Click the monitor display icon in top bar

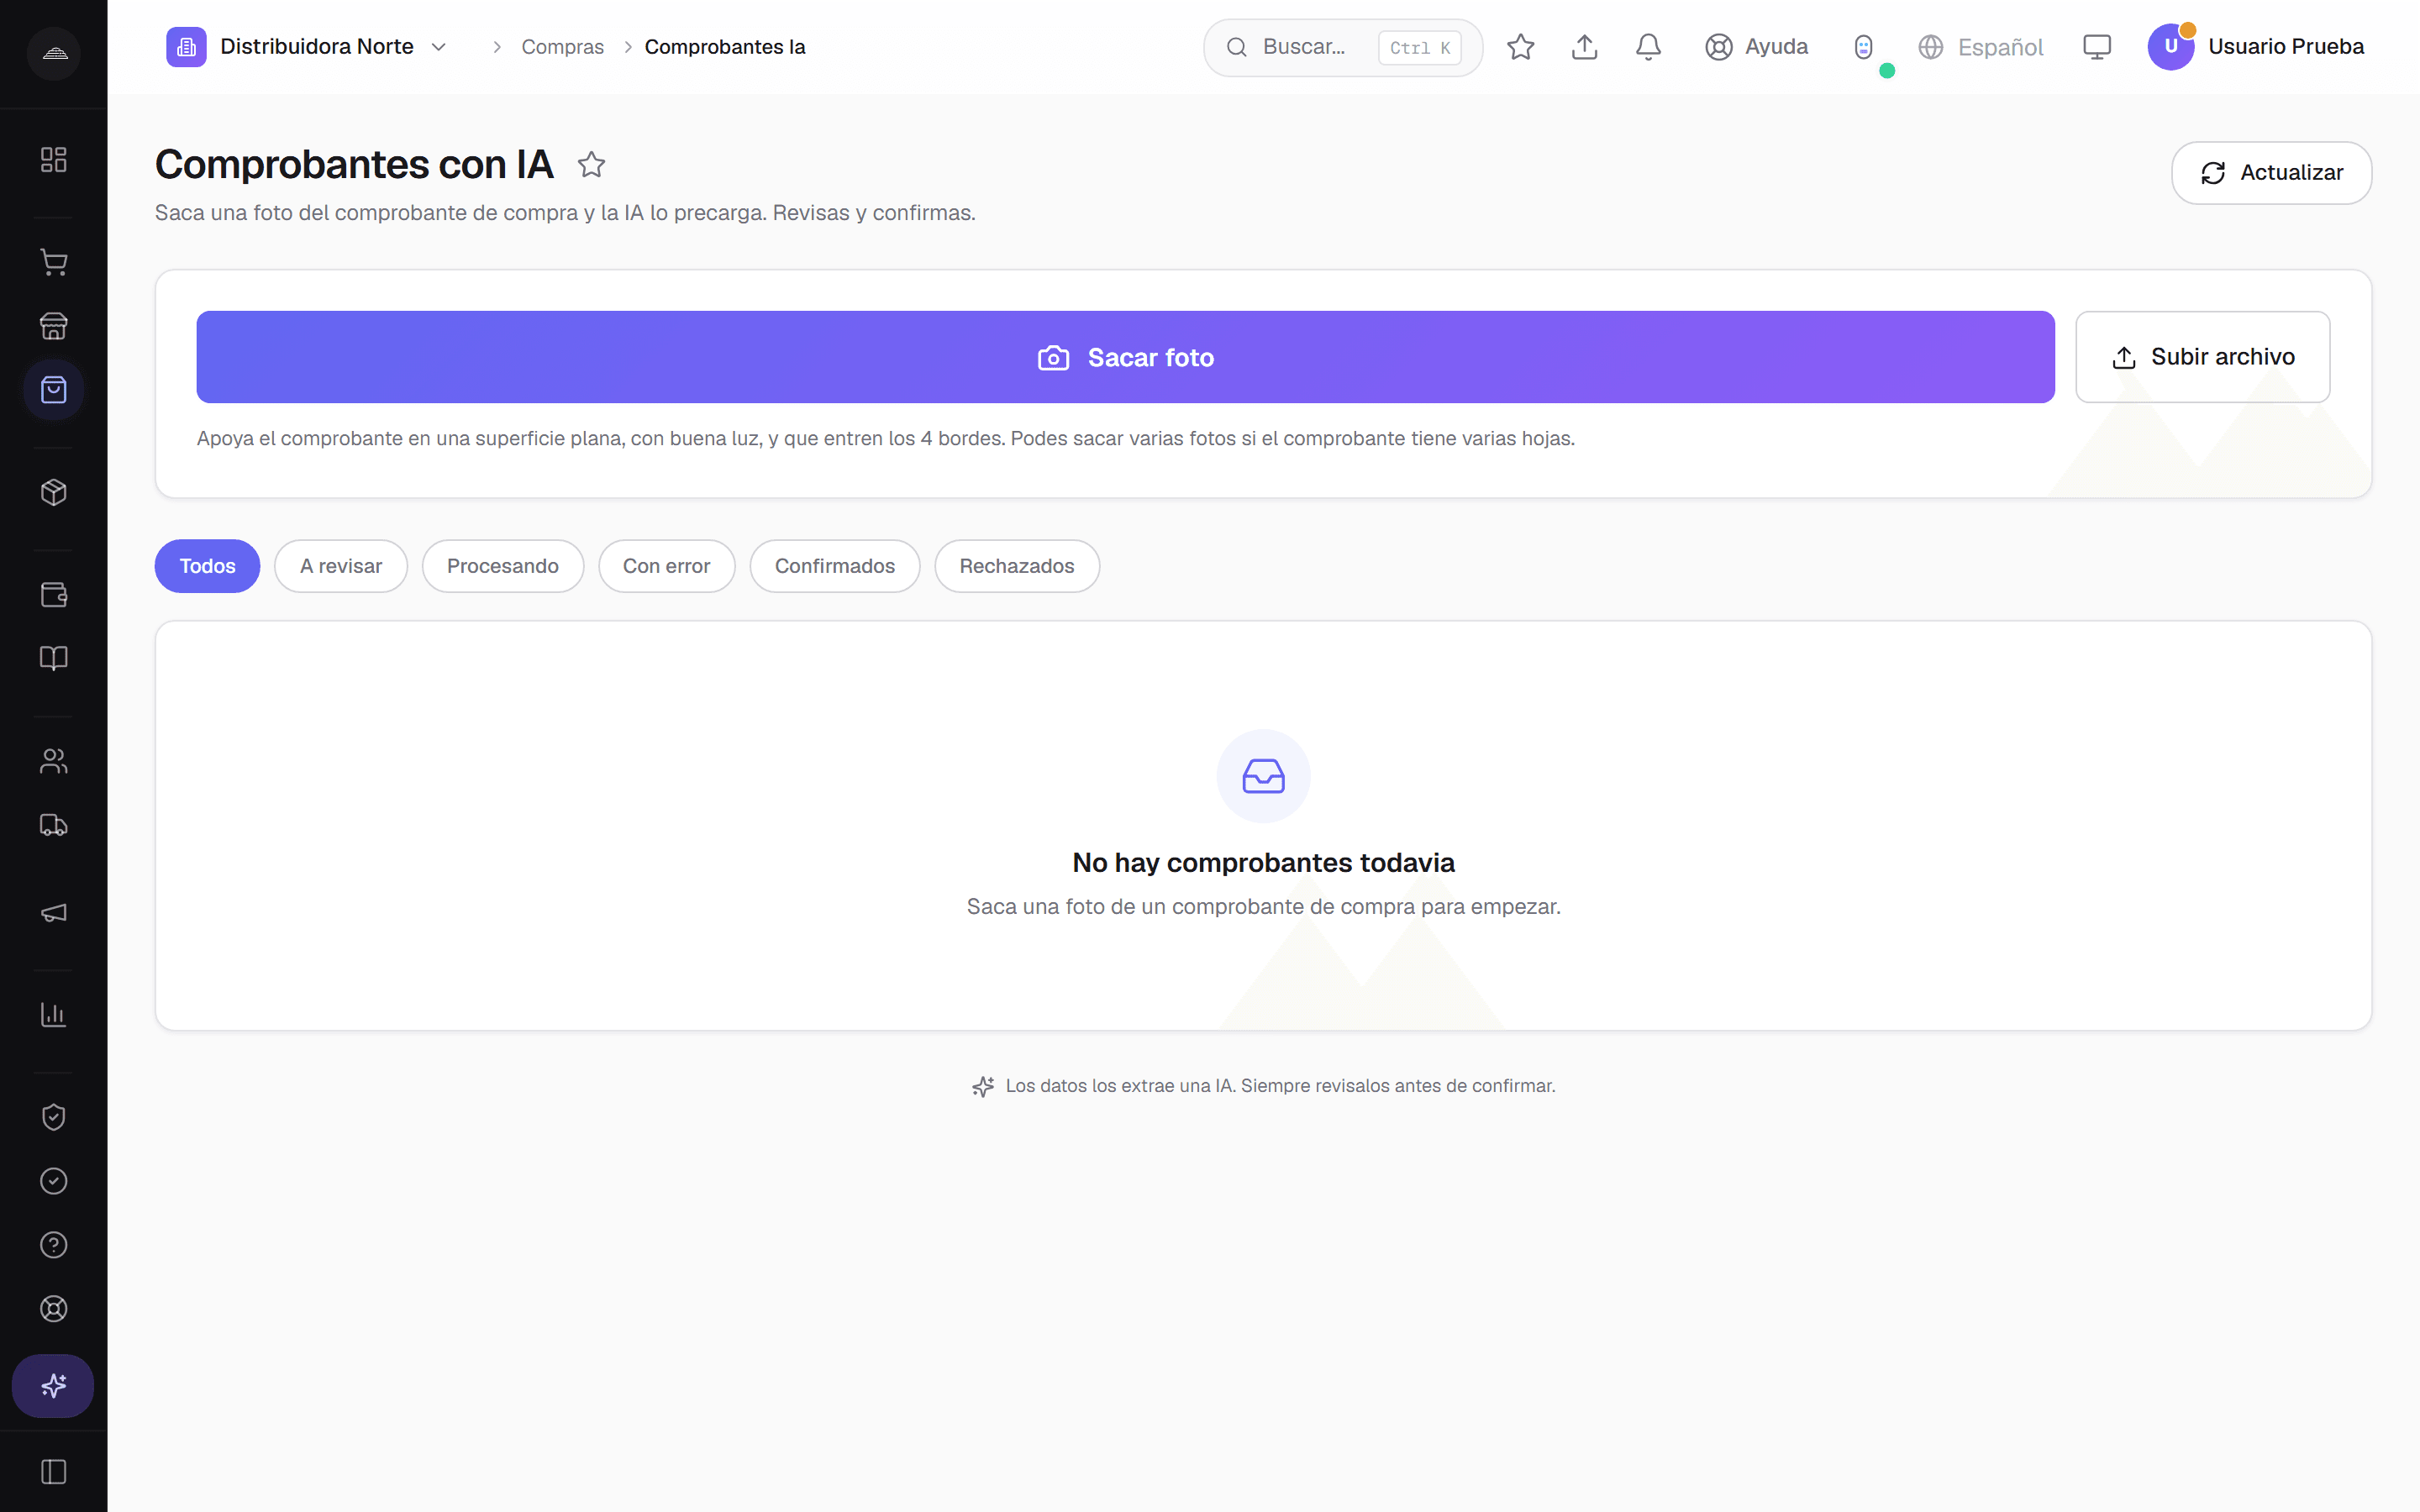(2096, 47)
